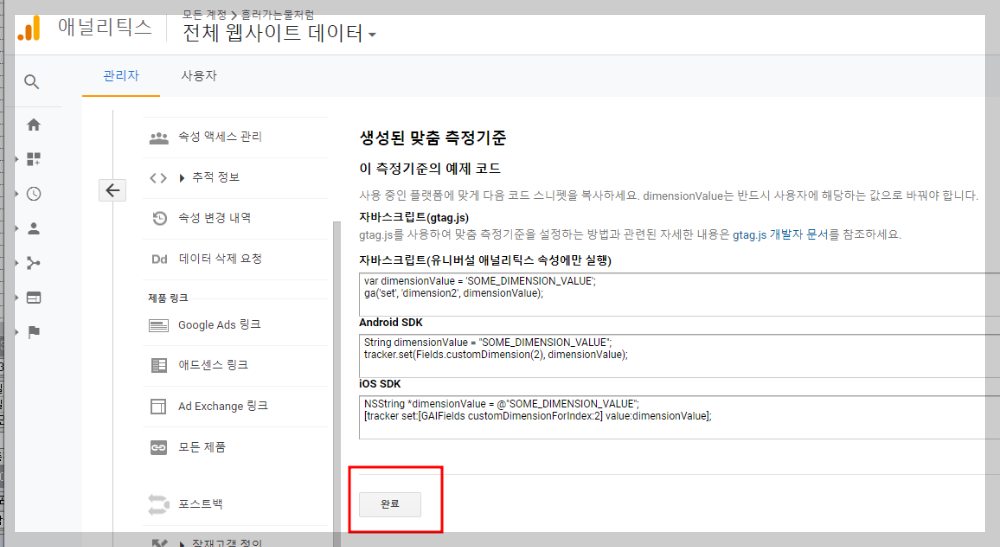Image resolution: width=1000 pixels, height=547 pixels.
Task: Switch to the 관리자 tab
Action: [121, 76]
